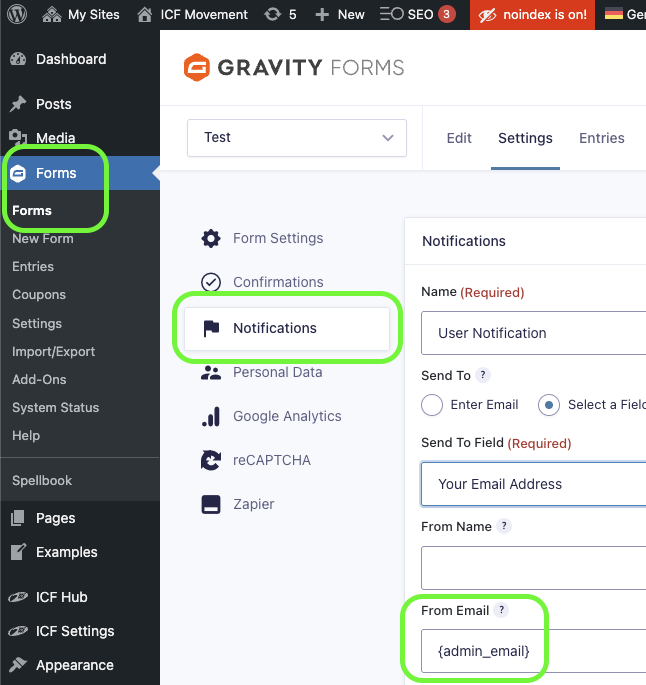Screen dimensions: 646x685
Task: Open Dashboard from the sidebar
Action: coord(80,59)
